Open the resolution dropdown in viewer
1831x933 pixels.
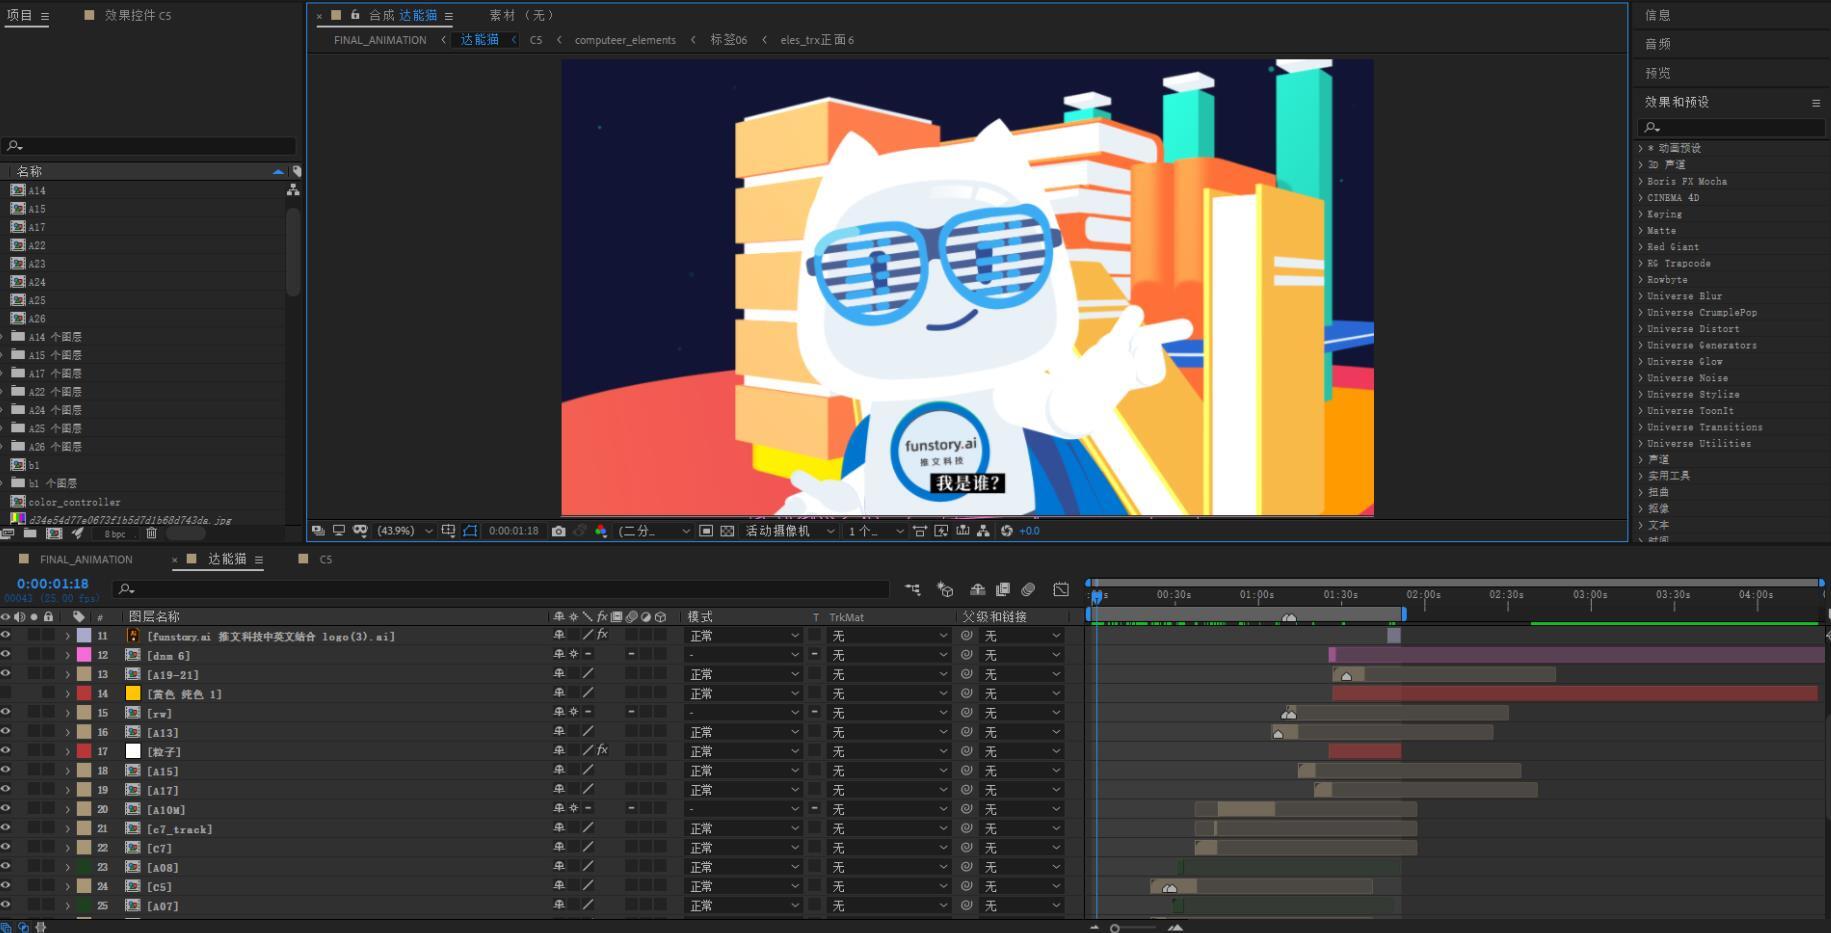(x=653, y=531)
